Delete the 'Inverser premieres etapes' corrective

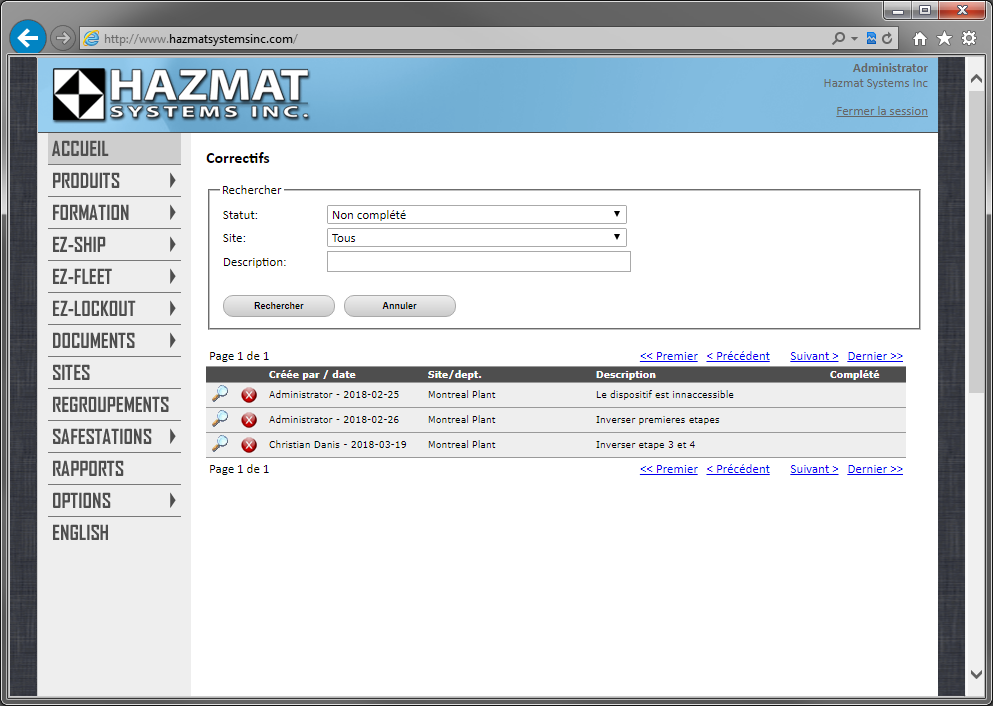[x=249, y=420]
